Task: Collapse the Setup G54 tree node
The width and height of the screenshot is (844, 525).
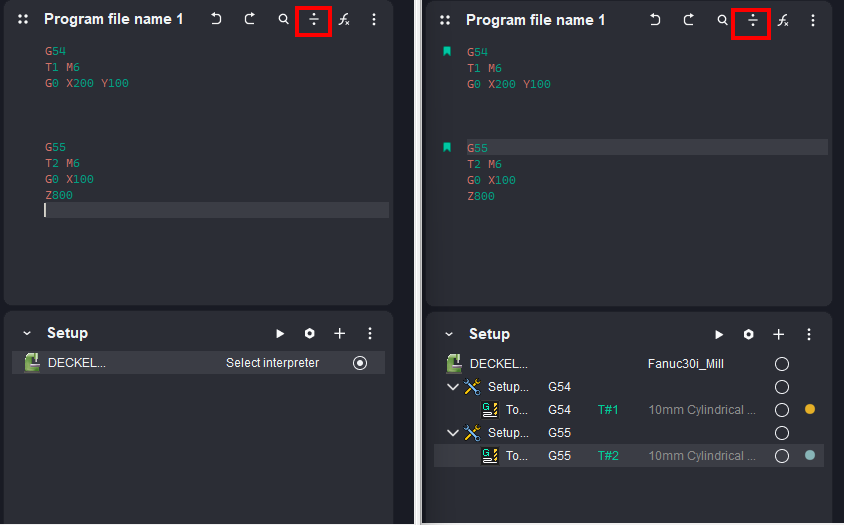Action: click(453, 387)
